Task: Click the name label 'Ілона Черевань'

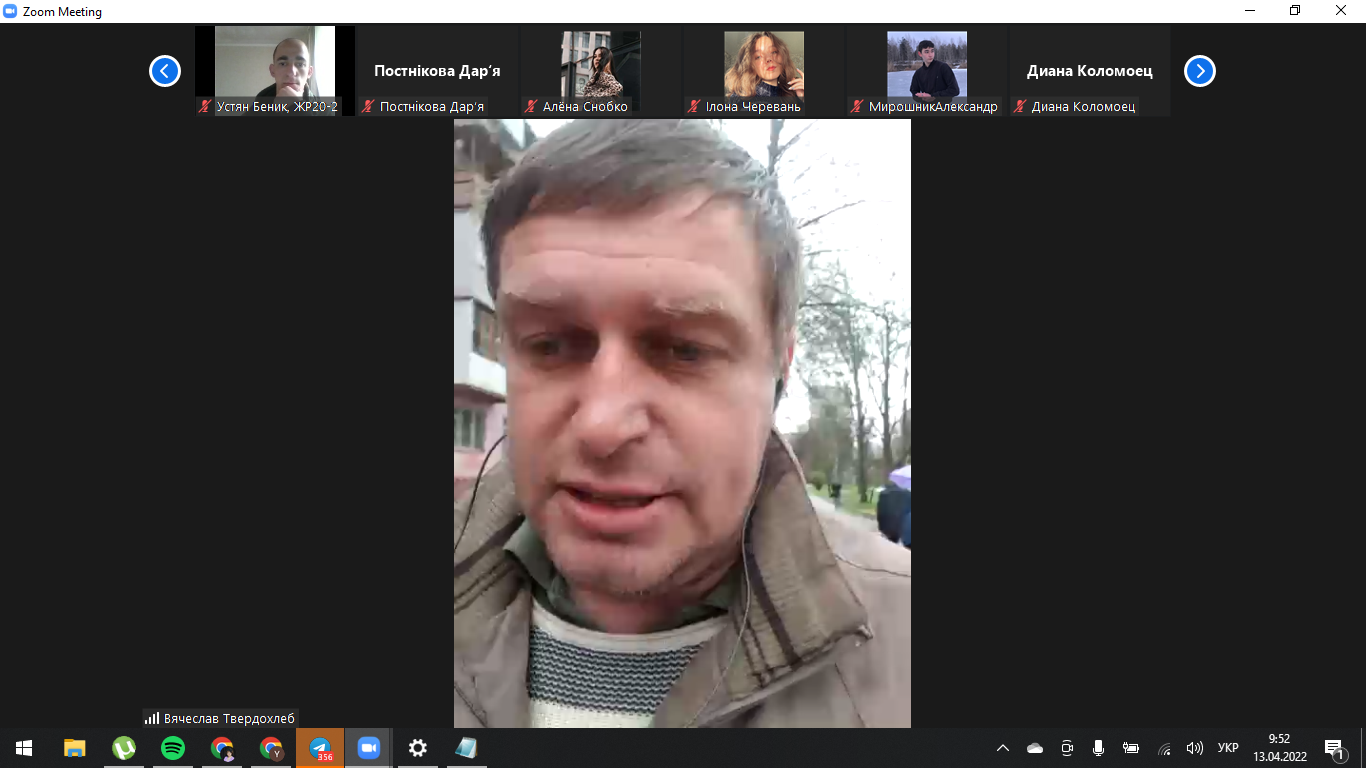Action: coord(753,106)
